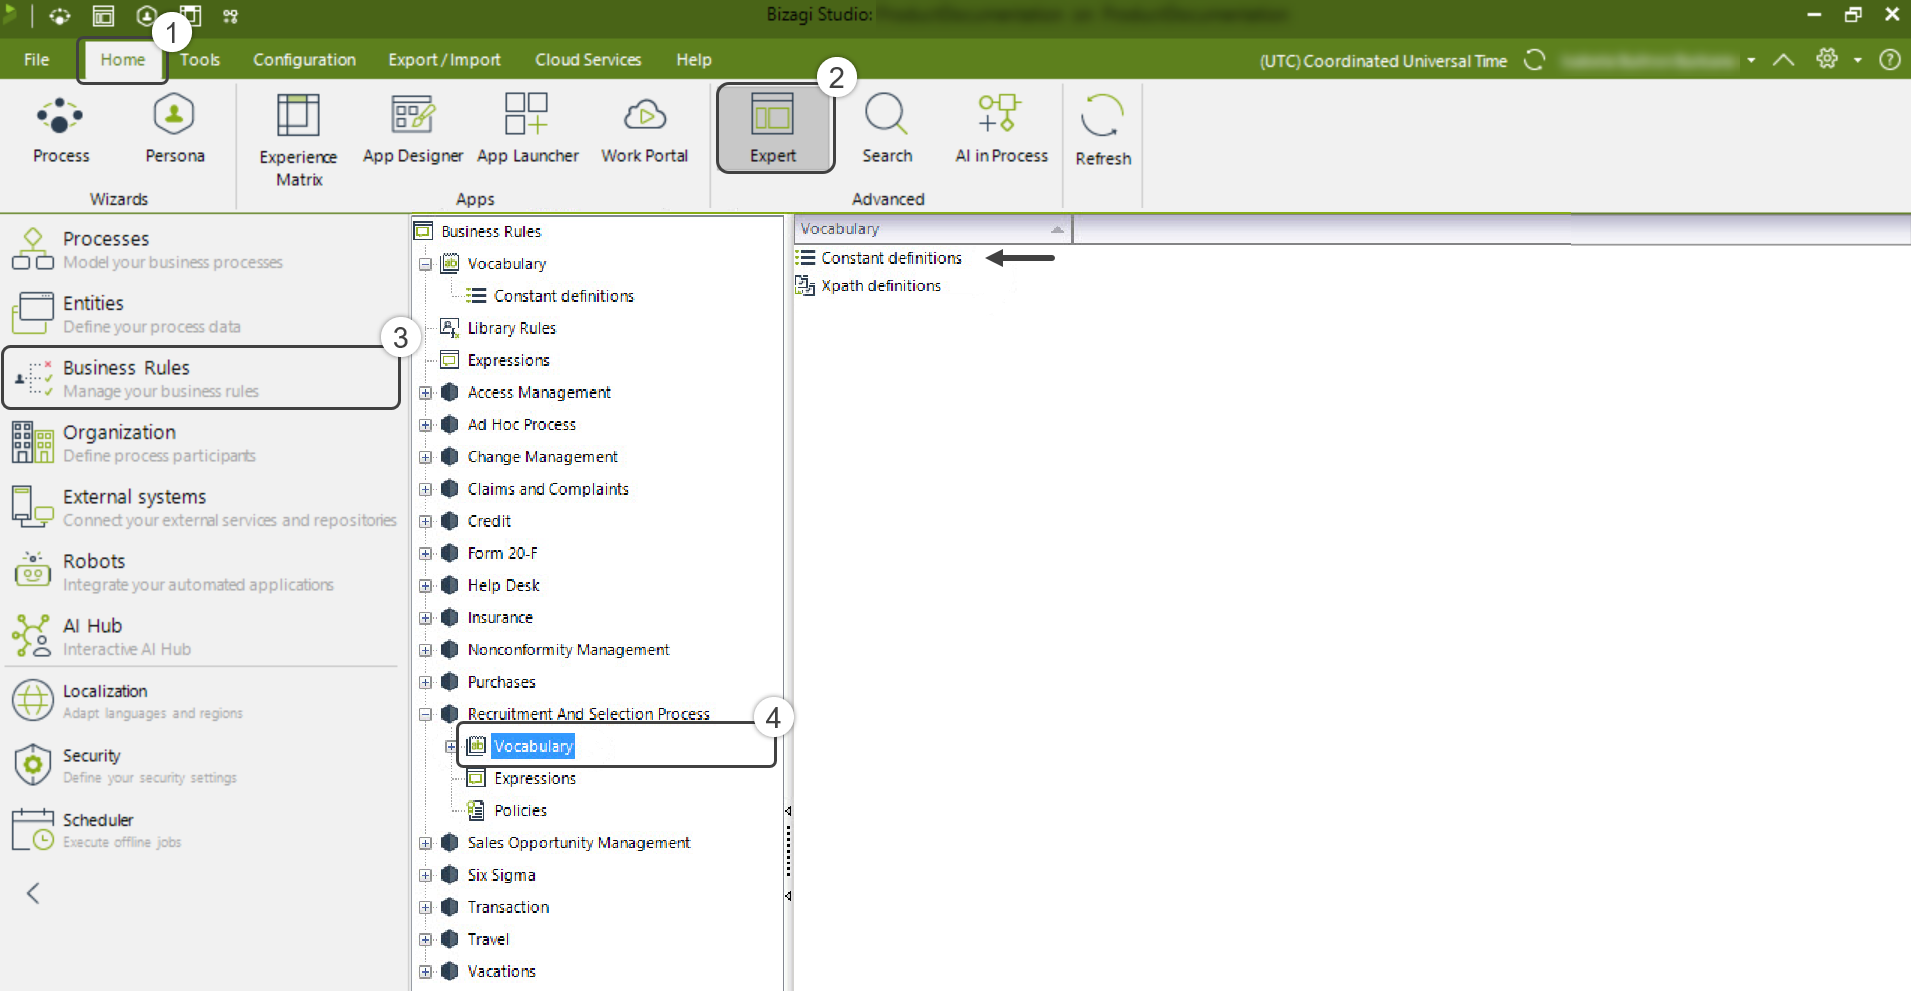The image size is (1911, 991).
Task: Open Work Portal
Action: click(x=644, y=128)
